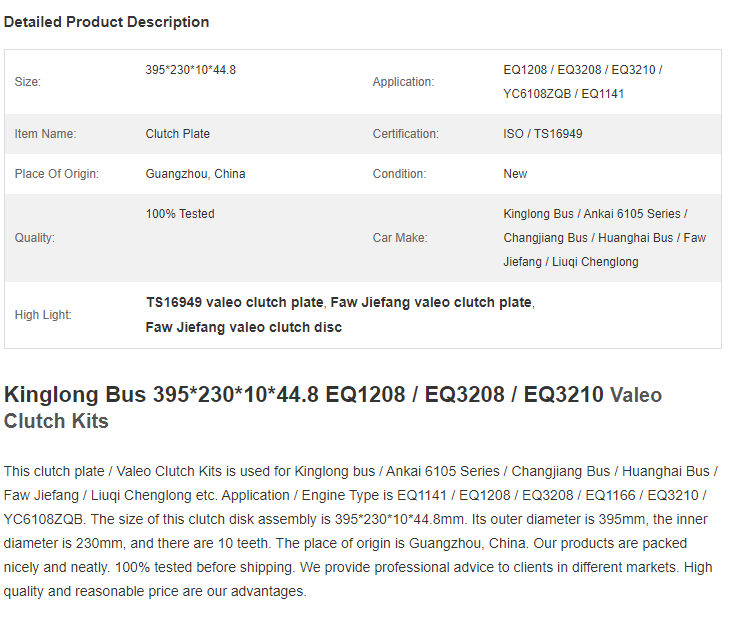Click the Kinglong Bus car make value
Screen dimensions: 732x635
click(x=605, y=238)
